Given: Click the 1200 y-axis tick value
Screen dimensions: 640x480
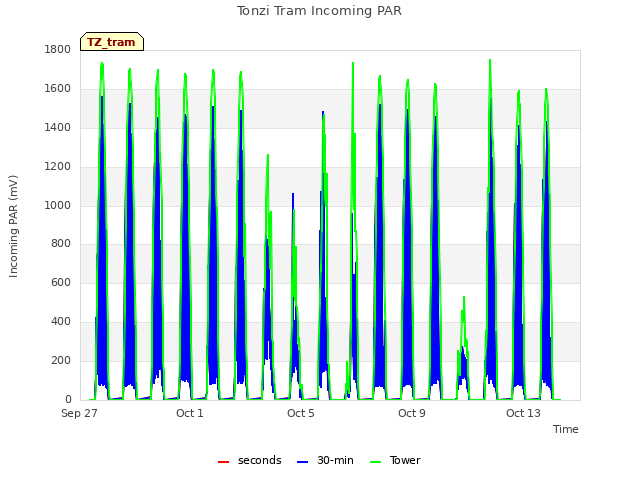Looking at the screenshot, I should tap(58, 167).
